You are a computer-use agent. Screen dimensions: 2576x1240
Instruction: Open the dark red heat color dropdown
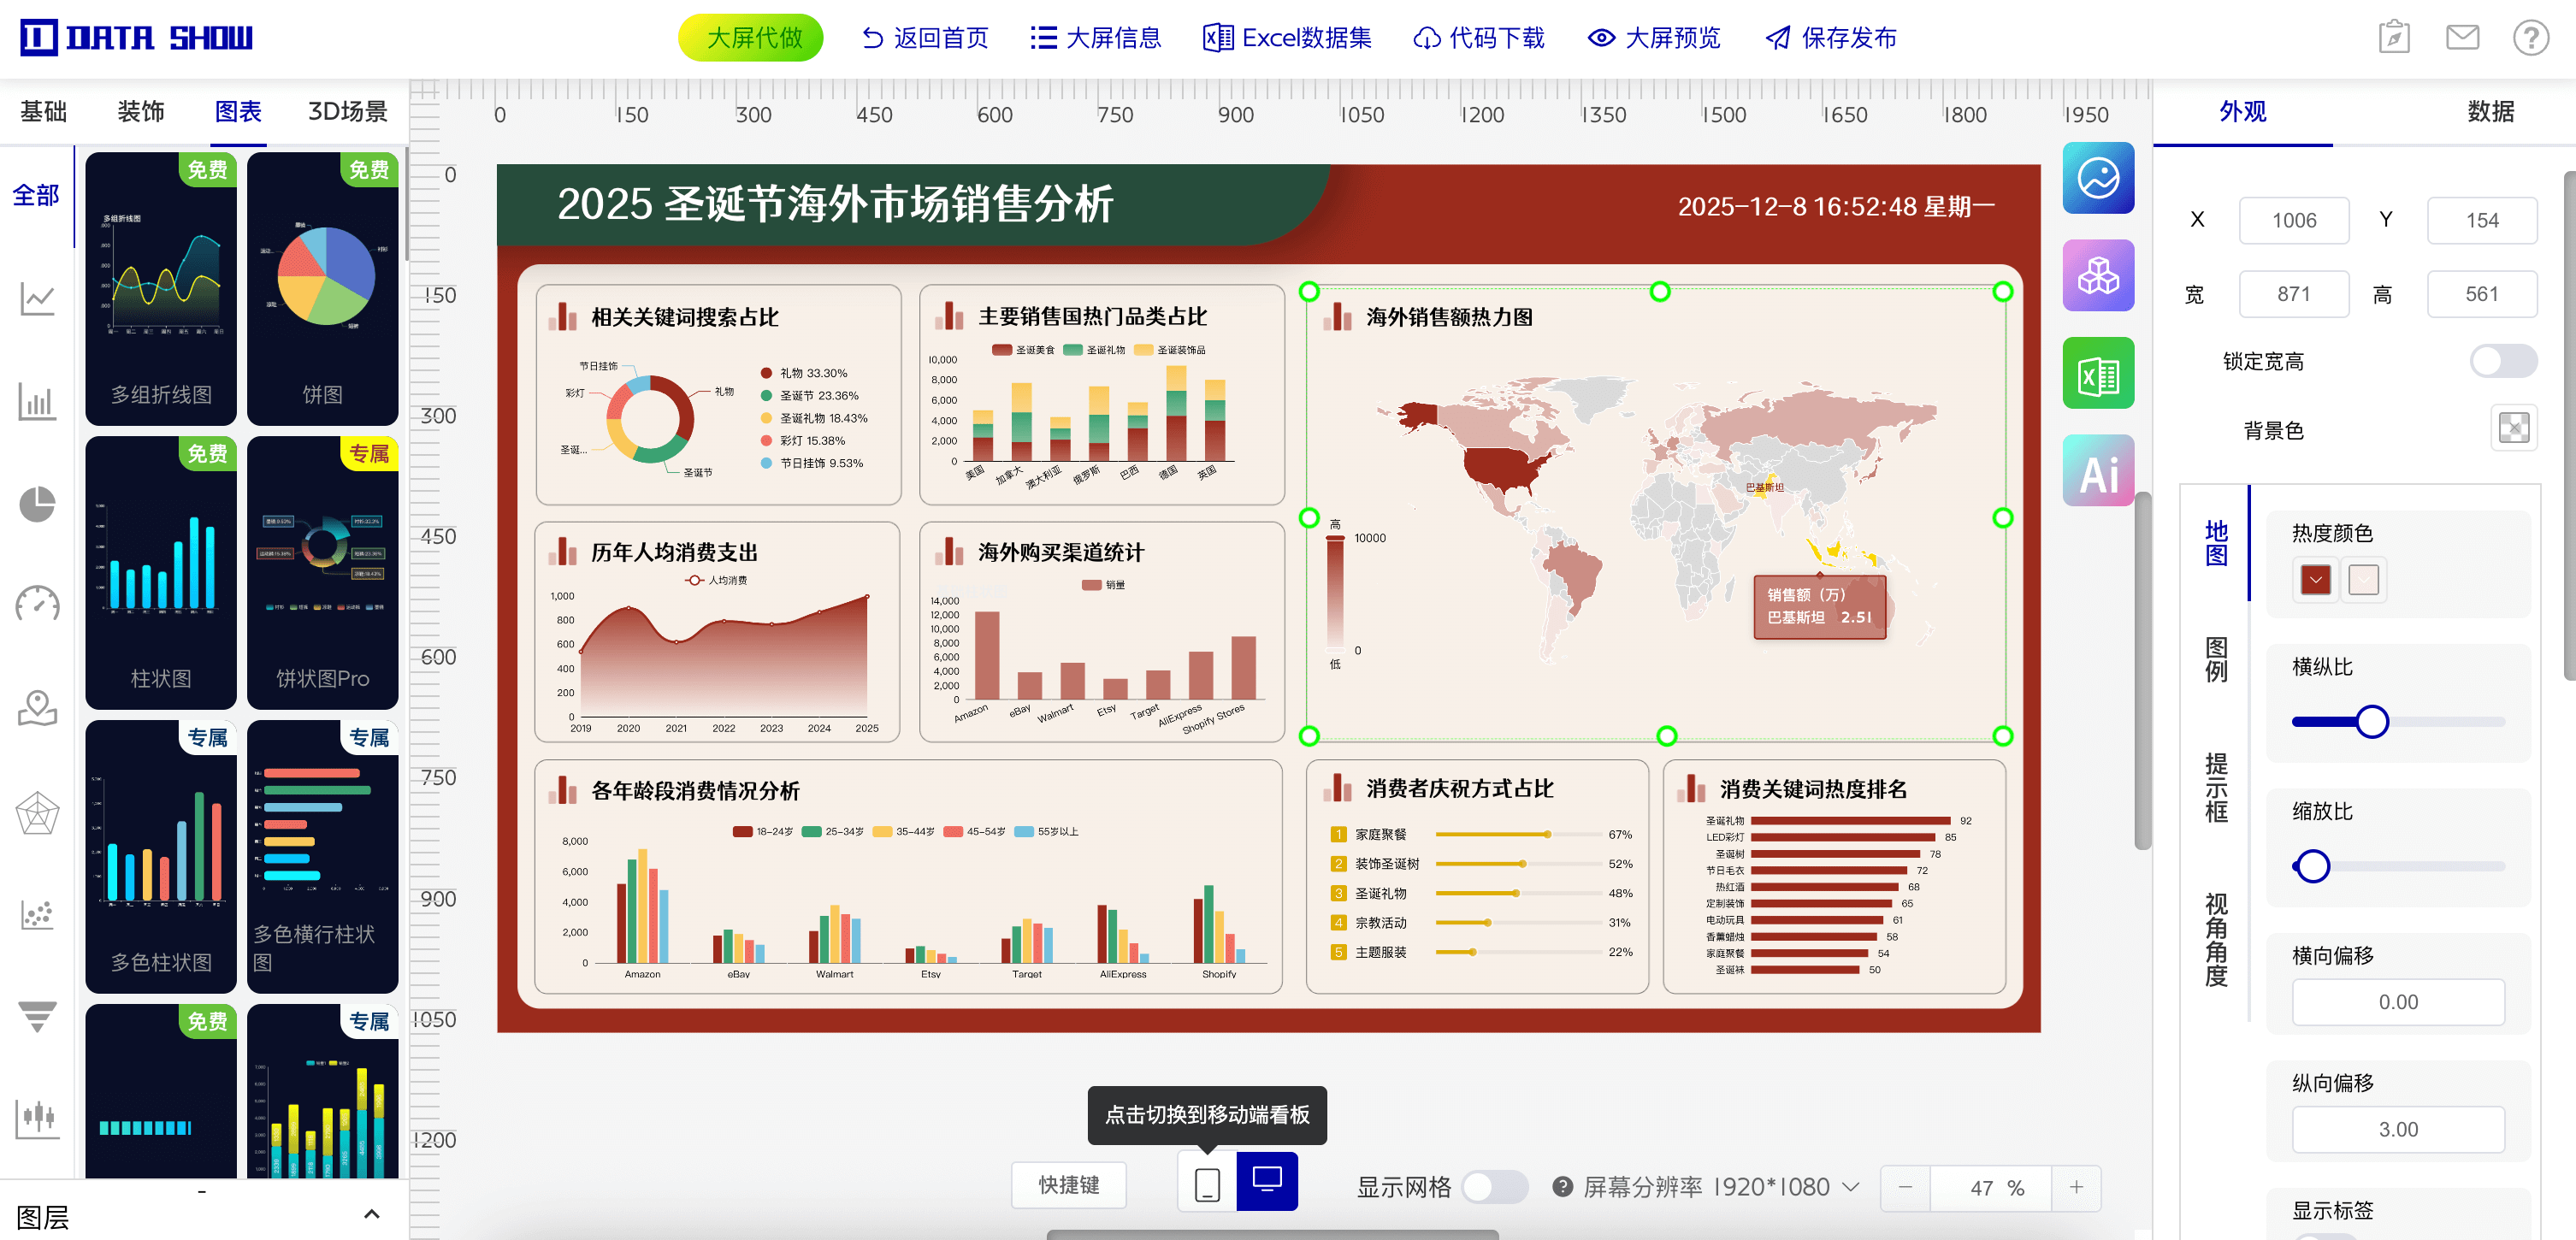2315,580
